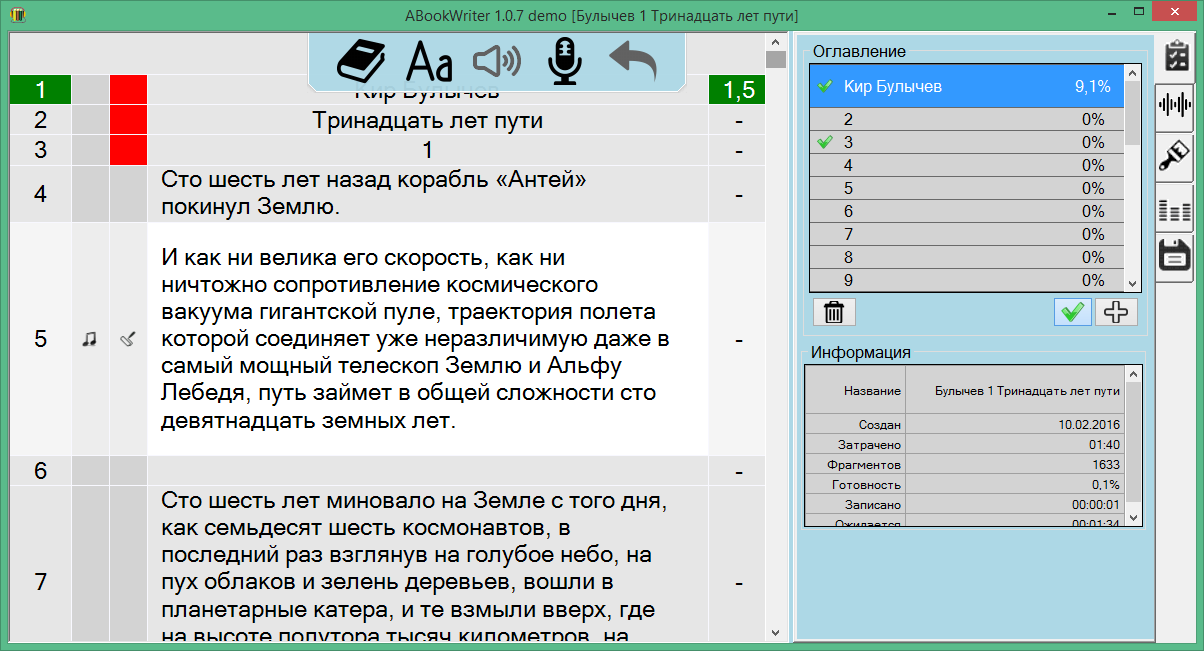Viewport: 1204px width, 651px height.
Task: Toggle the music note in row 5
Action: pyautogui.click(x=90, y=339)
